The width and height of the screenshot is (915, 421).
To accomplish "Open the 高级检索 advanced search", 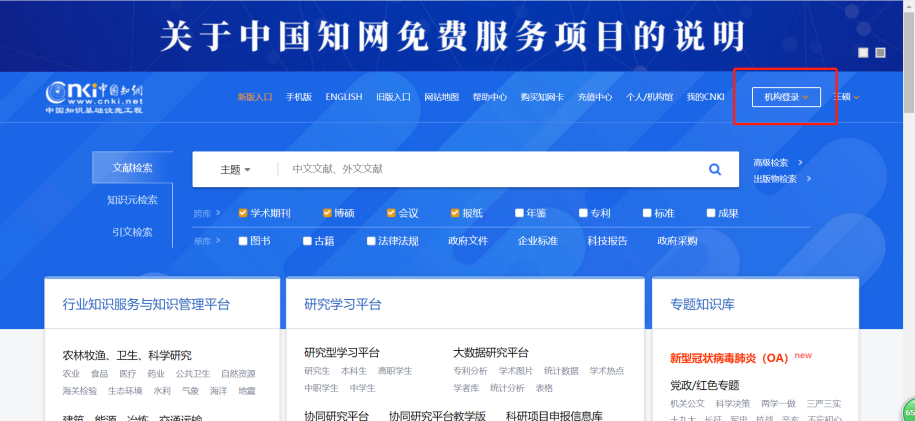I will (771, 162).
